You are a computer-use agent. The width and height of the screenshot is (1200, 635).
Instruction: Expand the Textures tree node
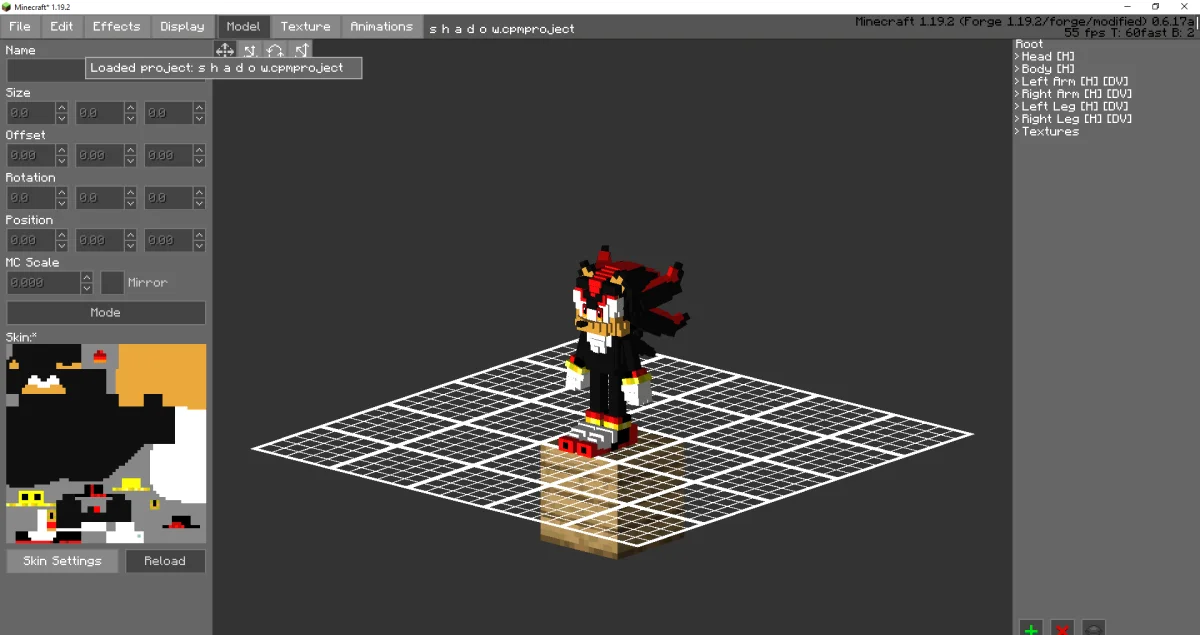point(1017,132)
